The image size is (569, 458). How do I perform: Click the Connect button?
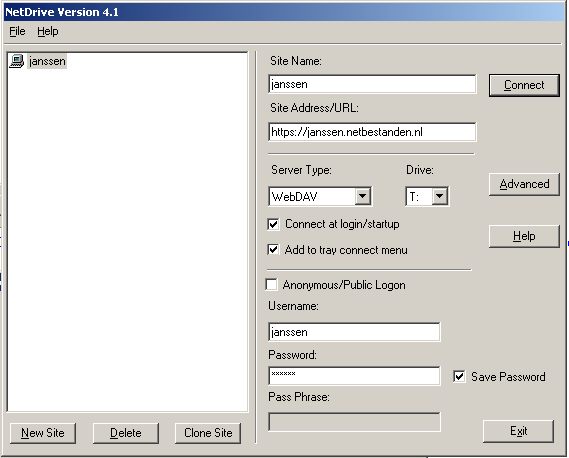click(524, 85)
